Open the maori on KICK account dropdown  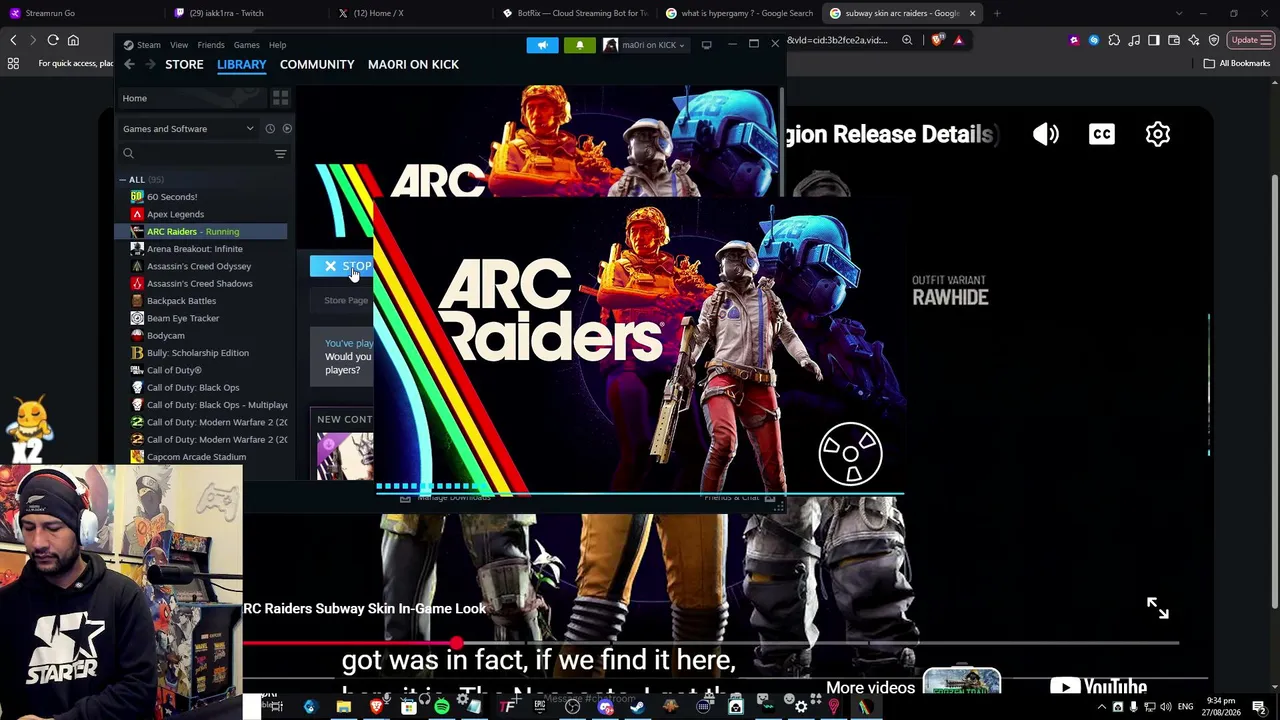tap(645, 45)
